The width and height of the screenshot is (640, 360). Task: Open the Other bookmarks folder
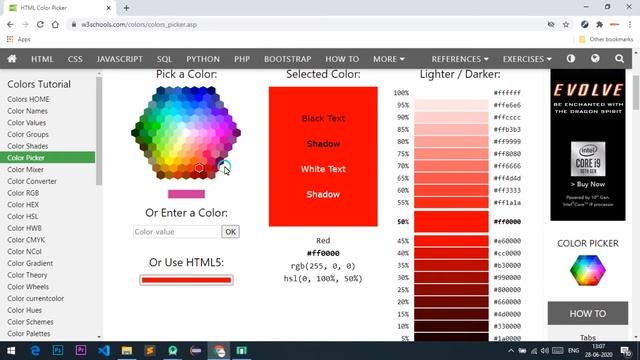(x=606, y=39)
